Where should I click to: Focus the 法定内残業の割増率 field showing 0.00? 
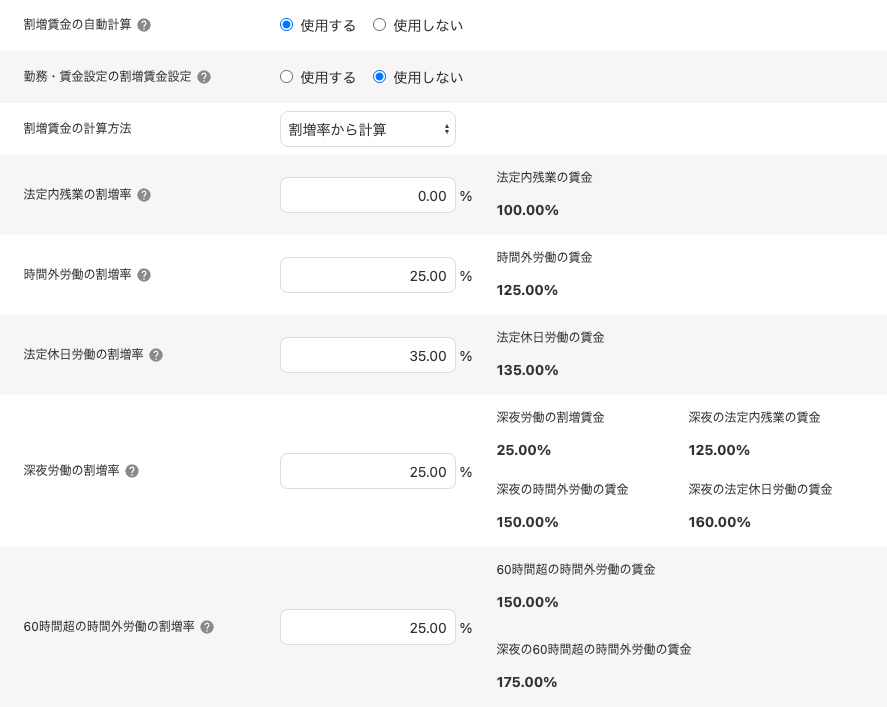point(368,195)
